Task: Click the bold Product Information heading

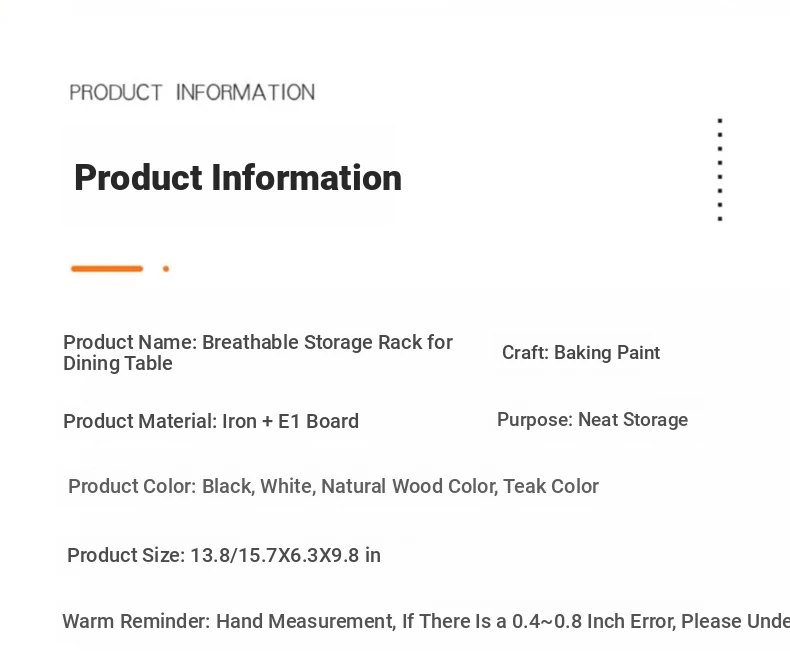Action: tap(238, 178)
